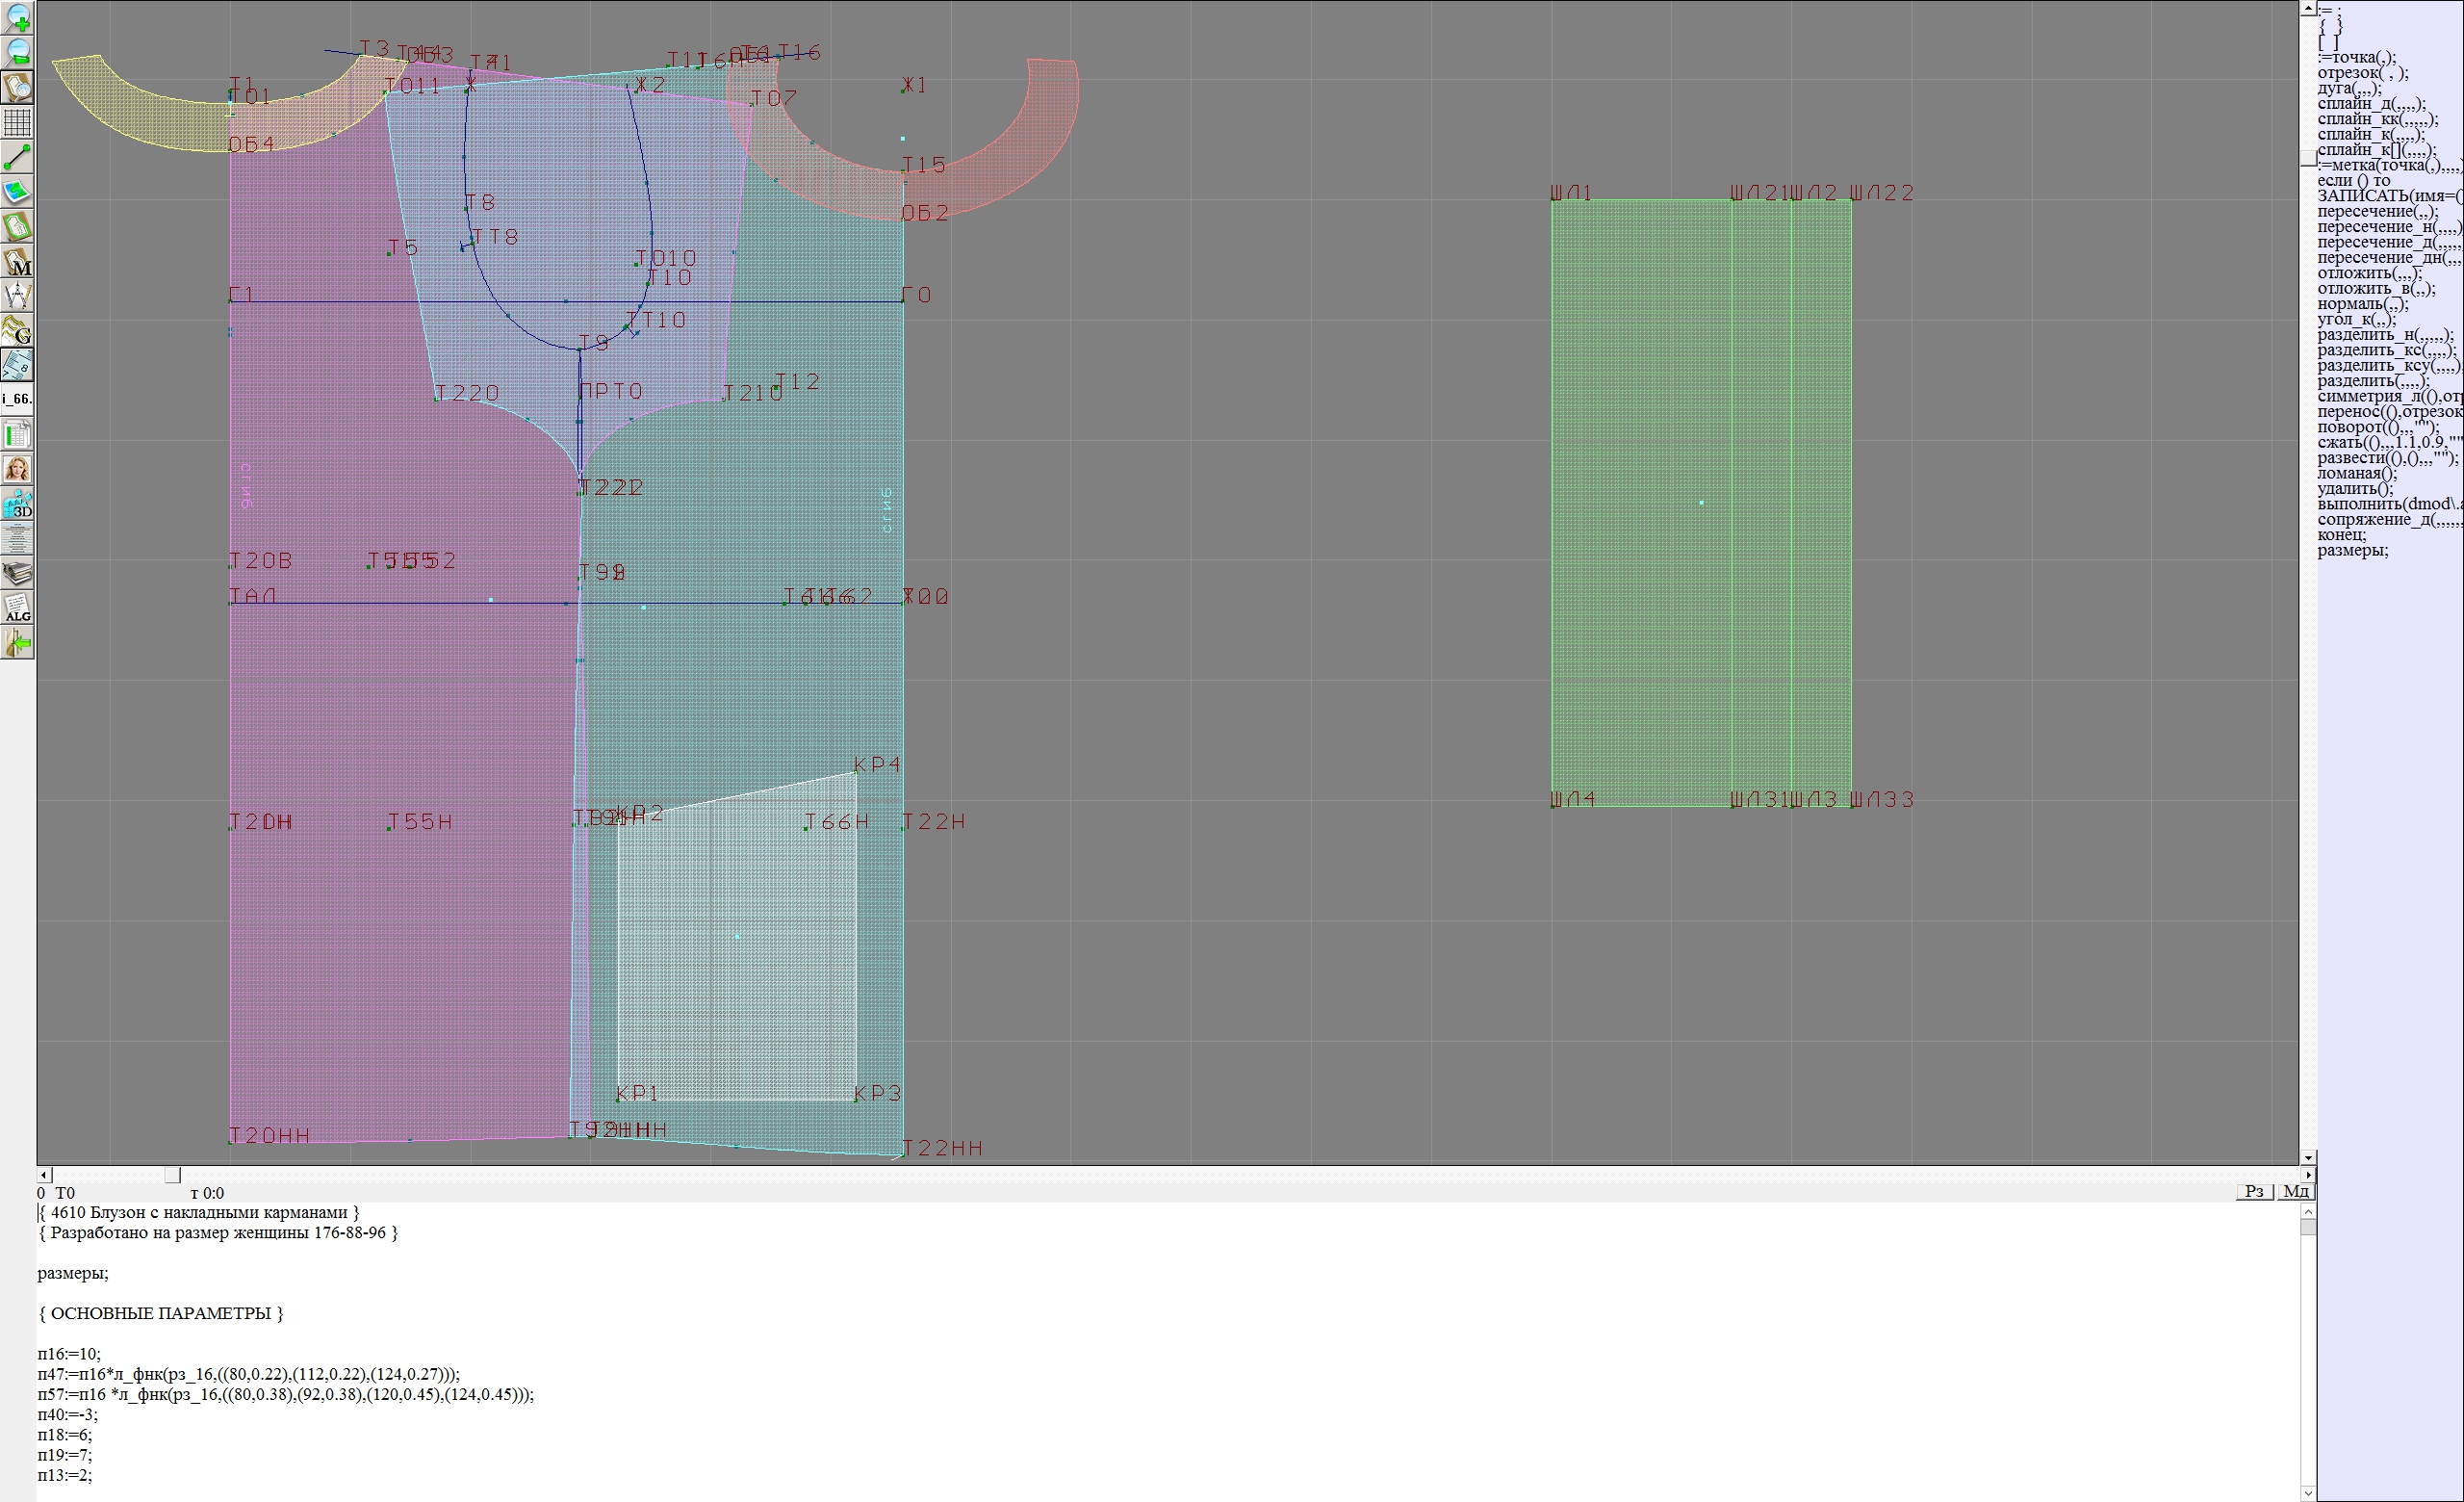
Task: Click the zoom in magnifier icon
Action: coord(17,17)
